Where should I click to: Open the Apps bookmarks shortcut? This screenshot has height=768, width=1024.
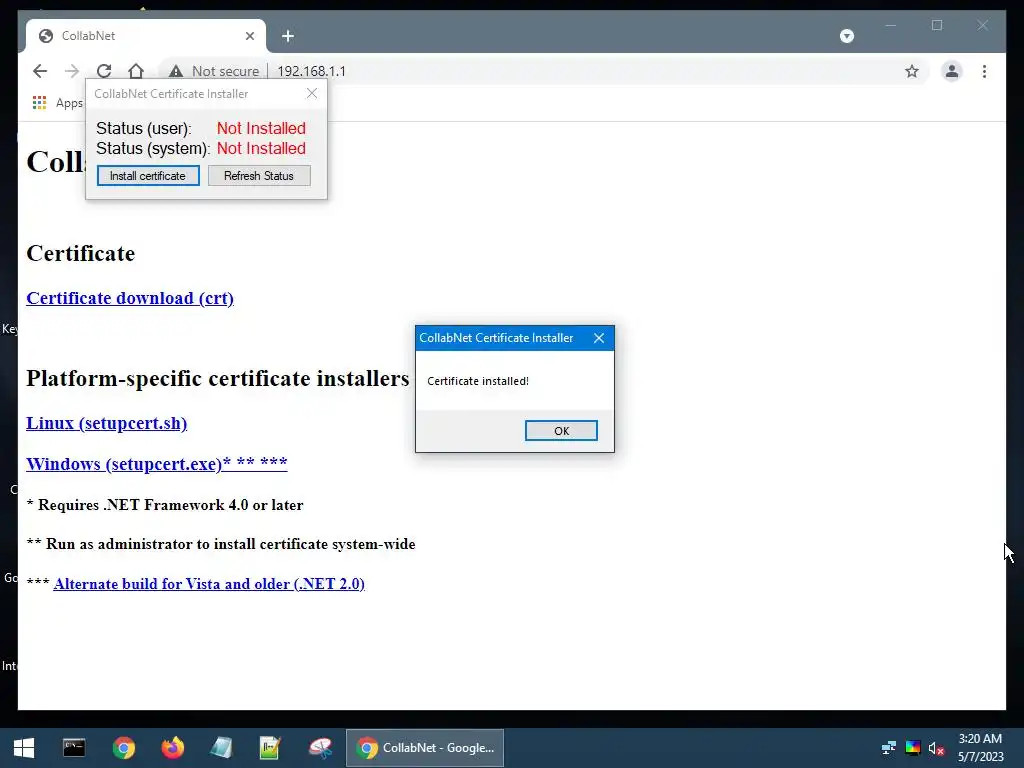(x=57, y=103)
